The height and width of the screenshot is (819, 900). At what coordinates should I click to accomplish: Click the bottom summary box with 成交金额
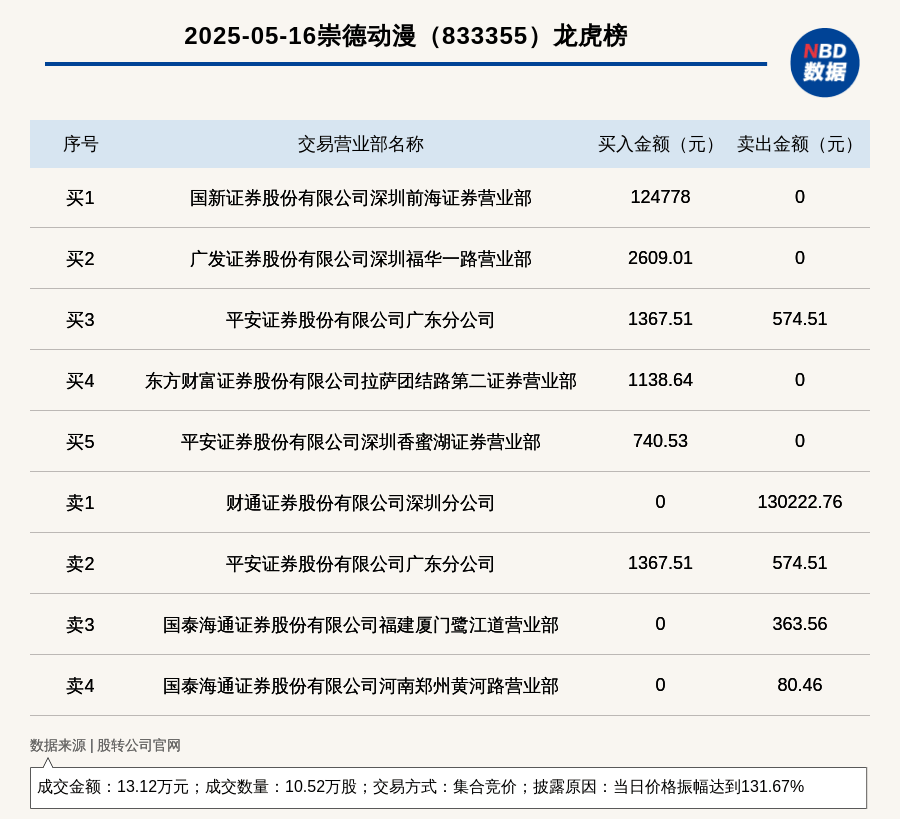[450, 788]
